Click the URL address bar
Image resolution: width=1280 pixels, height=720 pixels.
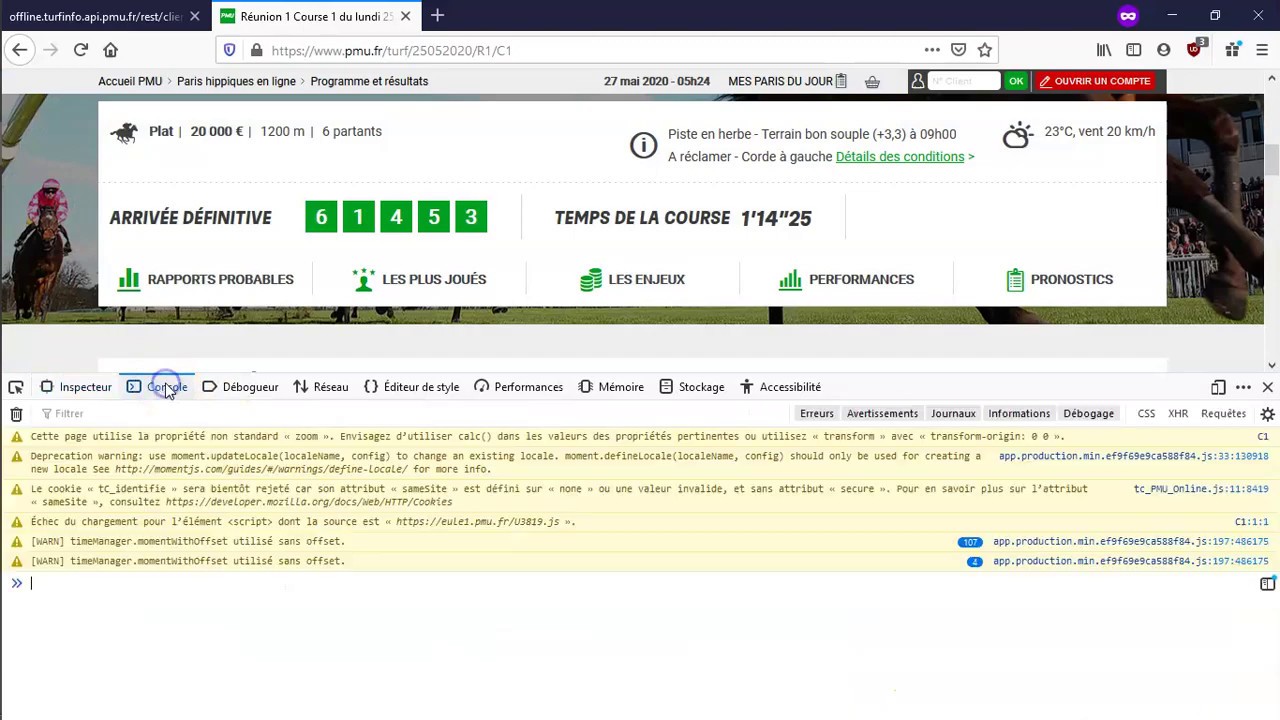595,50
